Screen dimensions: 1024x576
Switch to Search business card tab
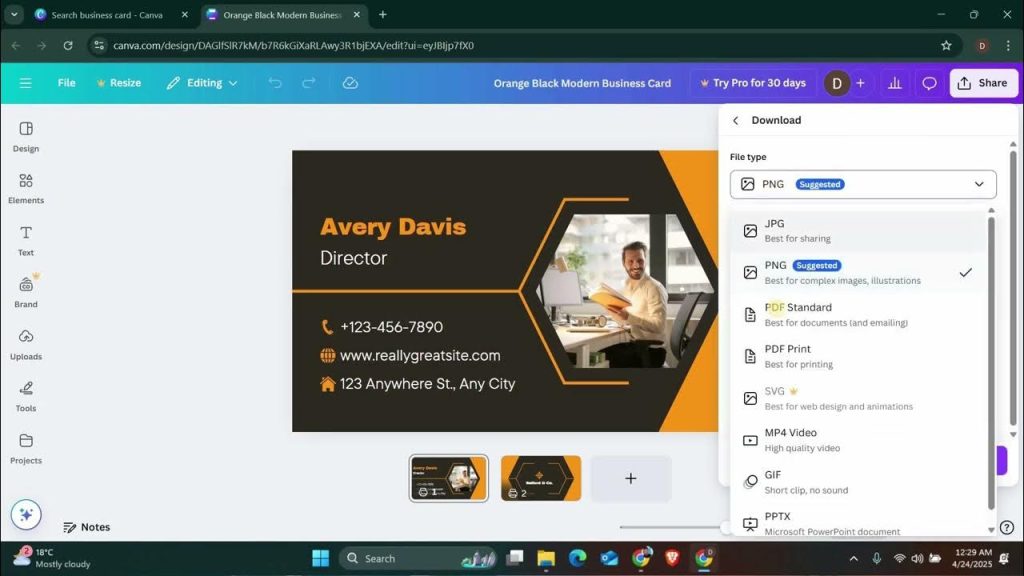[x=105, y=15]
